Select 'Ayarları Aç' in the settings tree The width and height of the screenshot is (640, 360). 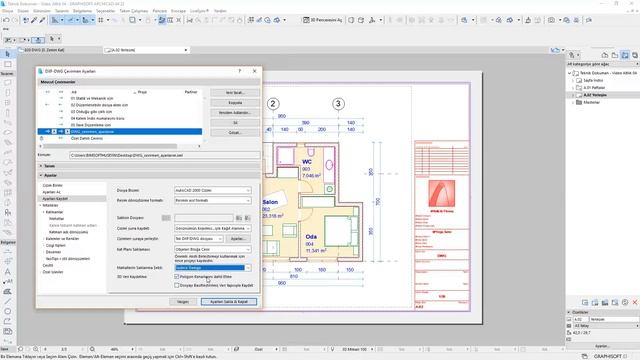[51, 192]
